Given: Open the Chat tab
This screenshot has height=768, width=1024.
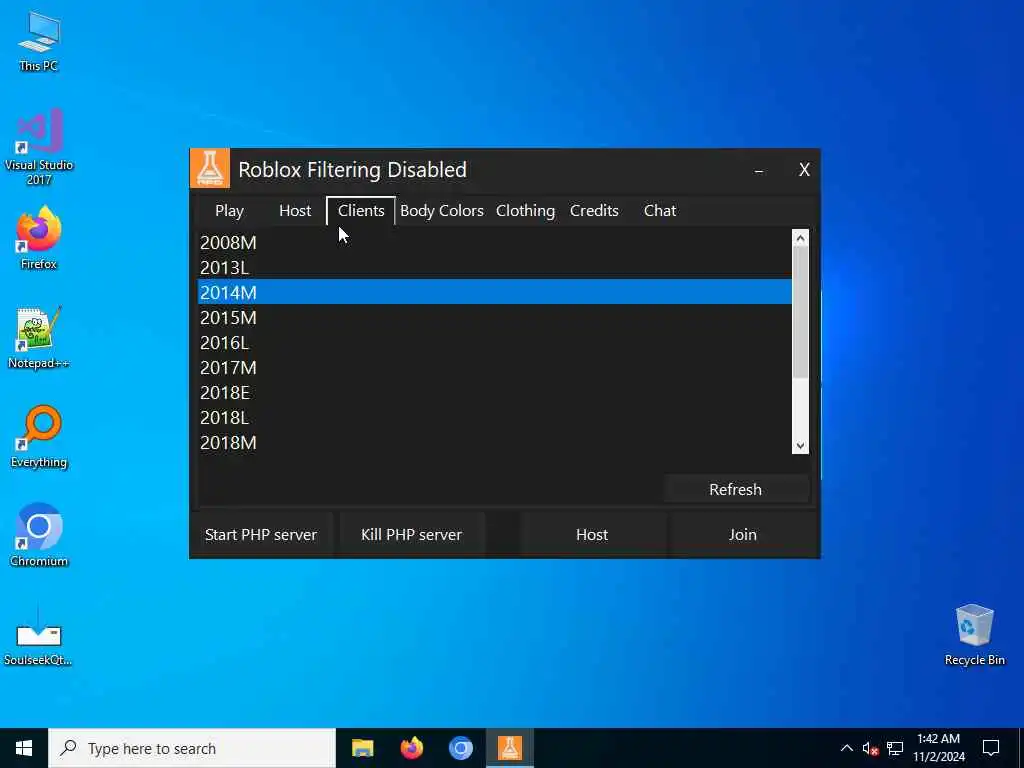Looking at the screenshot, I should pos(660,211).
